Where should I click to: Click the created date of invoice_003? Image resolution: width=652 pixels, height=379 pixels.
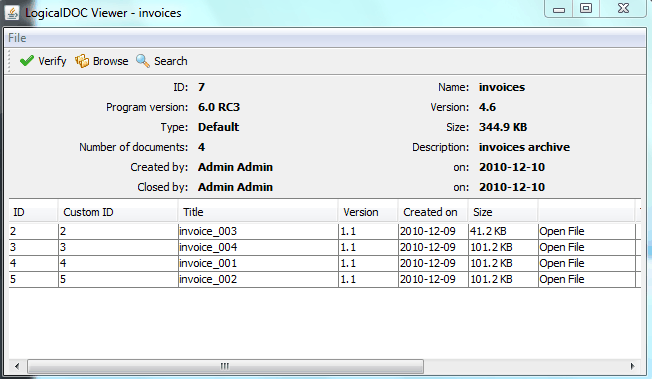tap(433, 231)
